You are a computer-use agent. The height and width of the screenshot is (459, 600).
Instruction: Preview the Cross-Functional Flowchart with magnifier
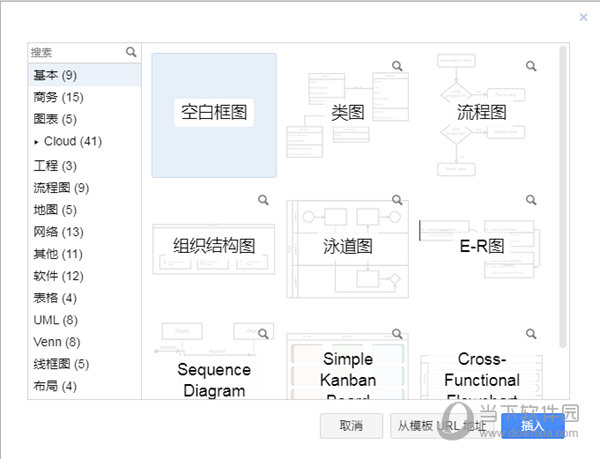[531, 334]
